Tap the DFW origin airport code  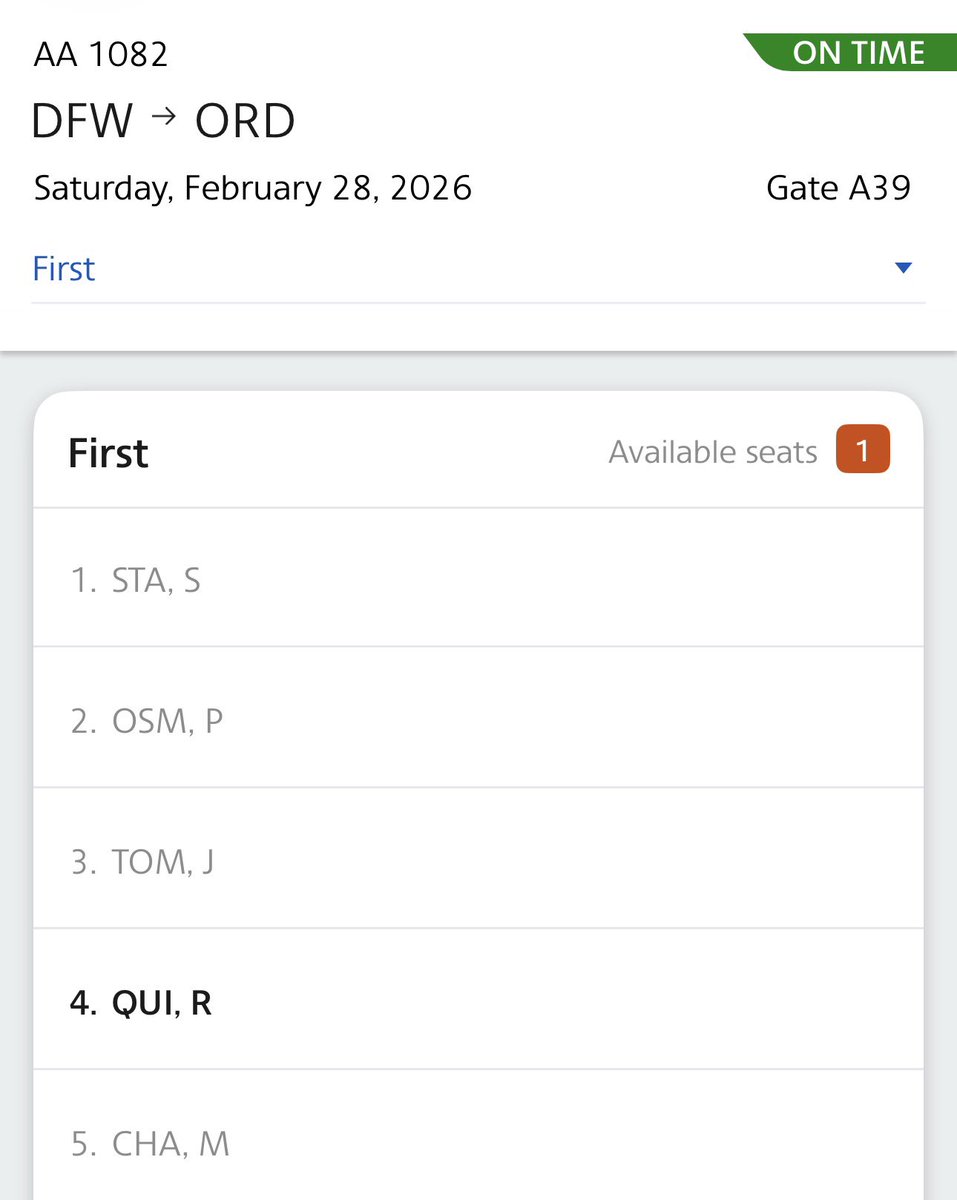83,121
